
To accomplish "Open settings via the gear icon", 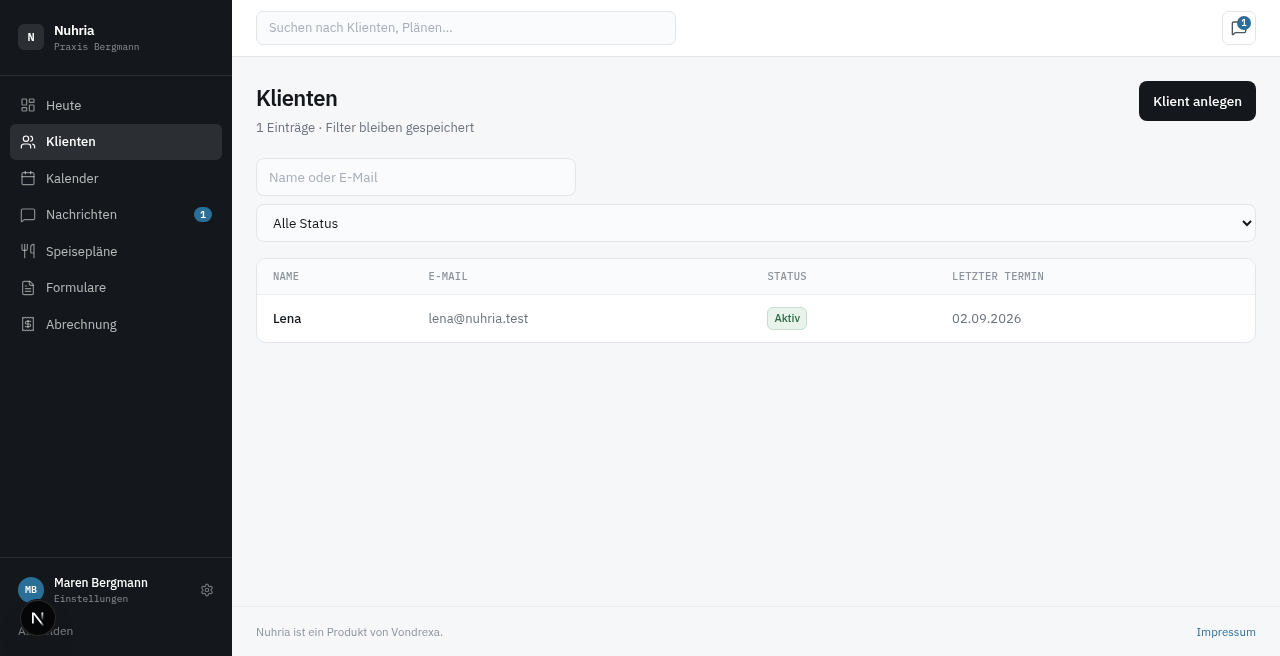I will [207, 590].
